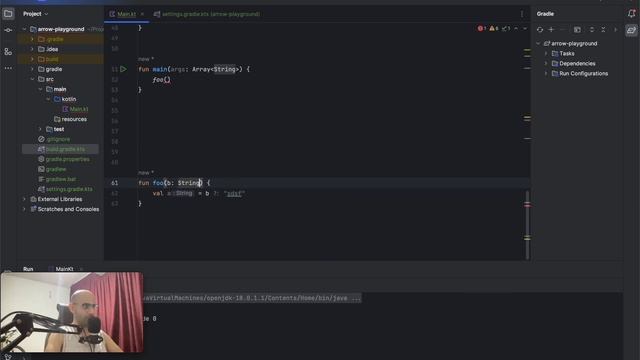Image resolution: width=640 pixels, height=360 pixels.
Task: Select the Run tool window tab
Action: 28,269
